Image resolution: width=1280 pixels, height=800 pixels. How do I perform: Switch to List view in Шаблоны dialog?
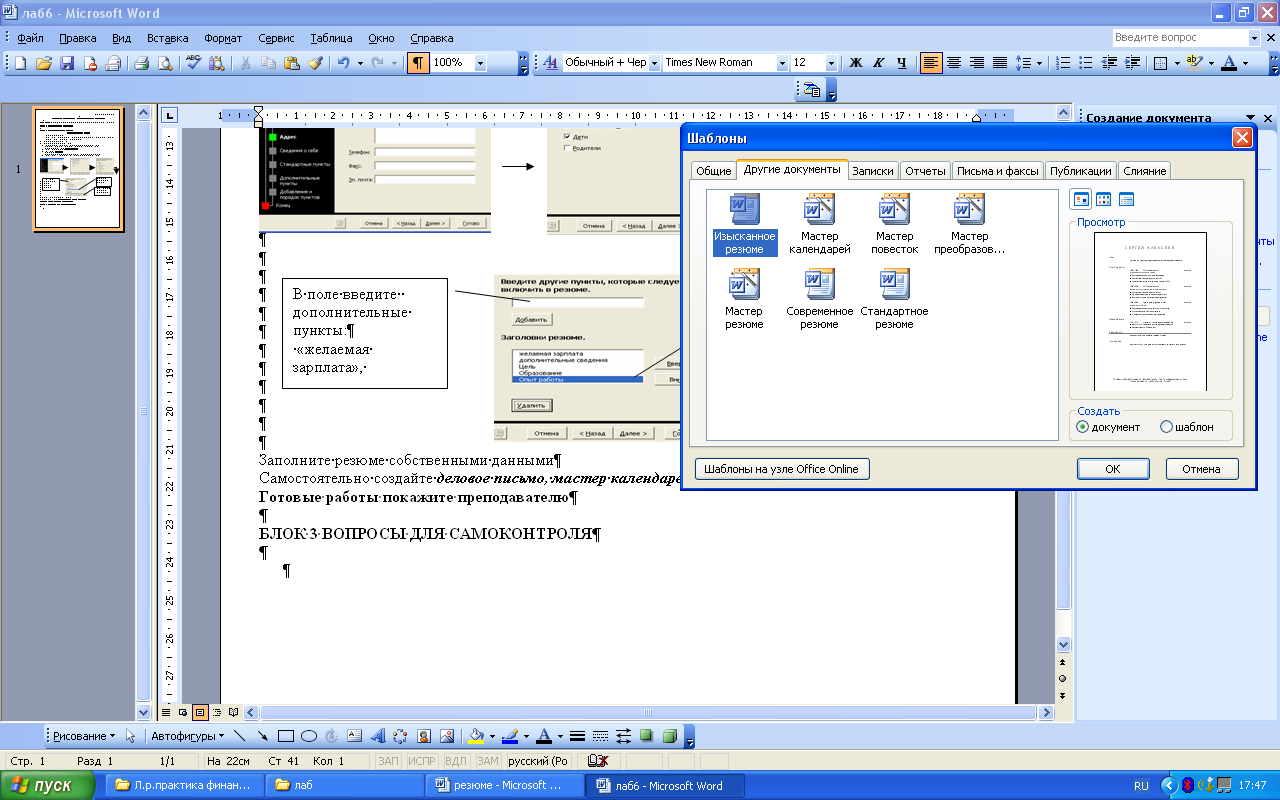pyautogui.click(x=1103, y=199)
